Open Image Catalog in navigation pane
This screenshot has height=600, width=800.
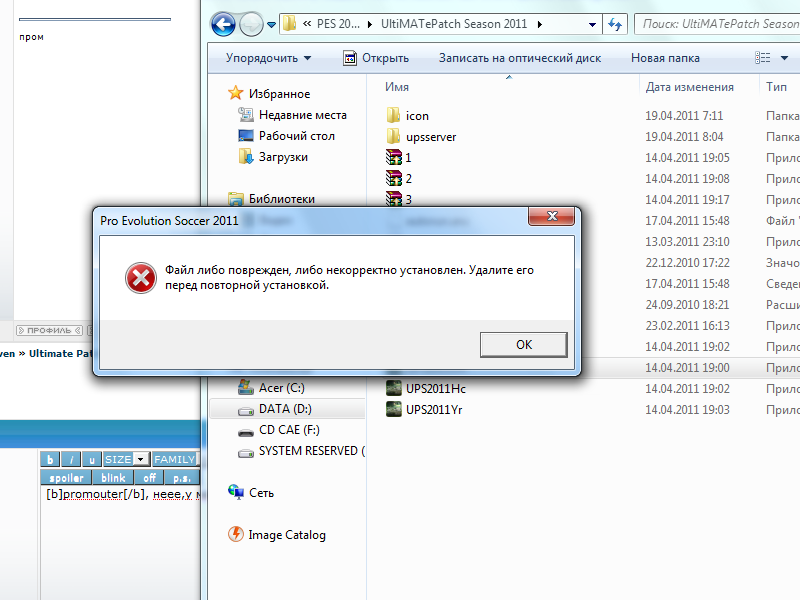coord(286,535)
